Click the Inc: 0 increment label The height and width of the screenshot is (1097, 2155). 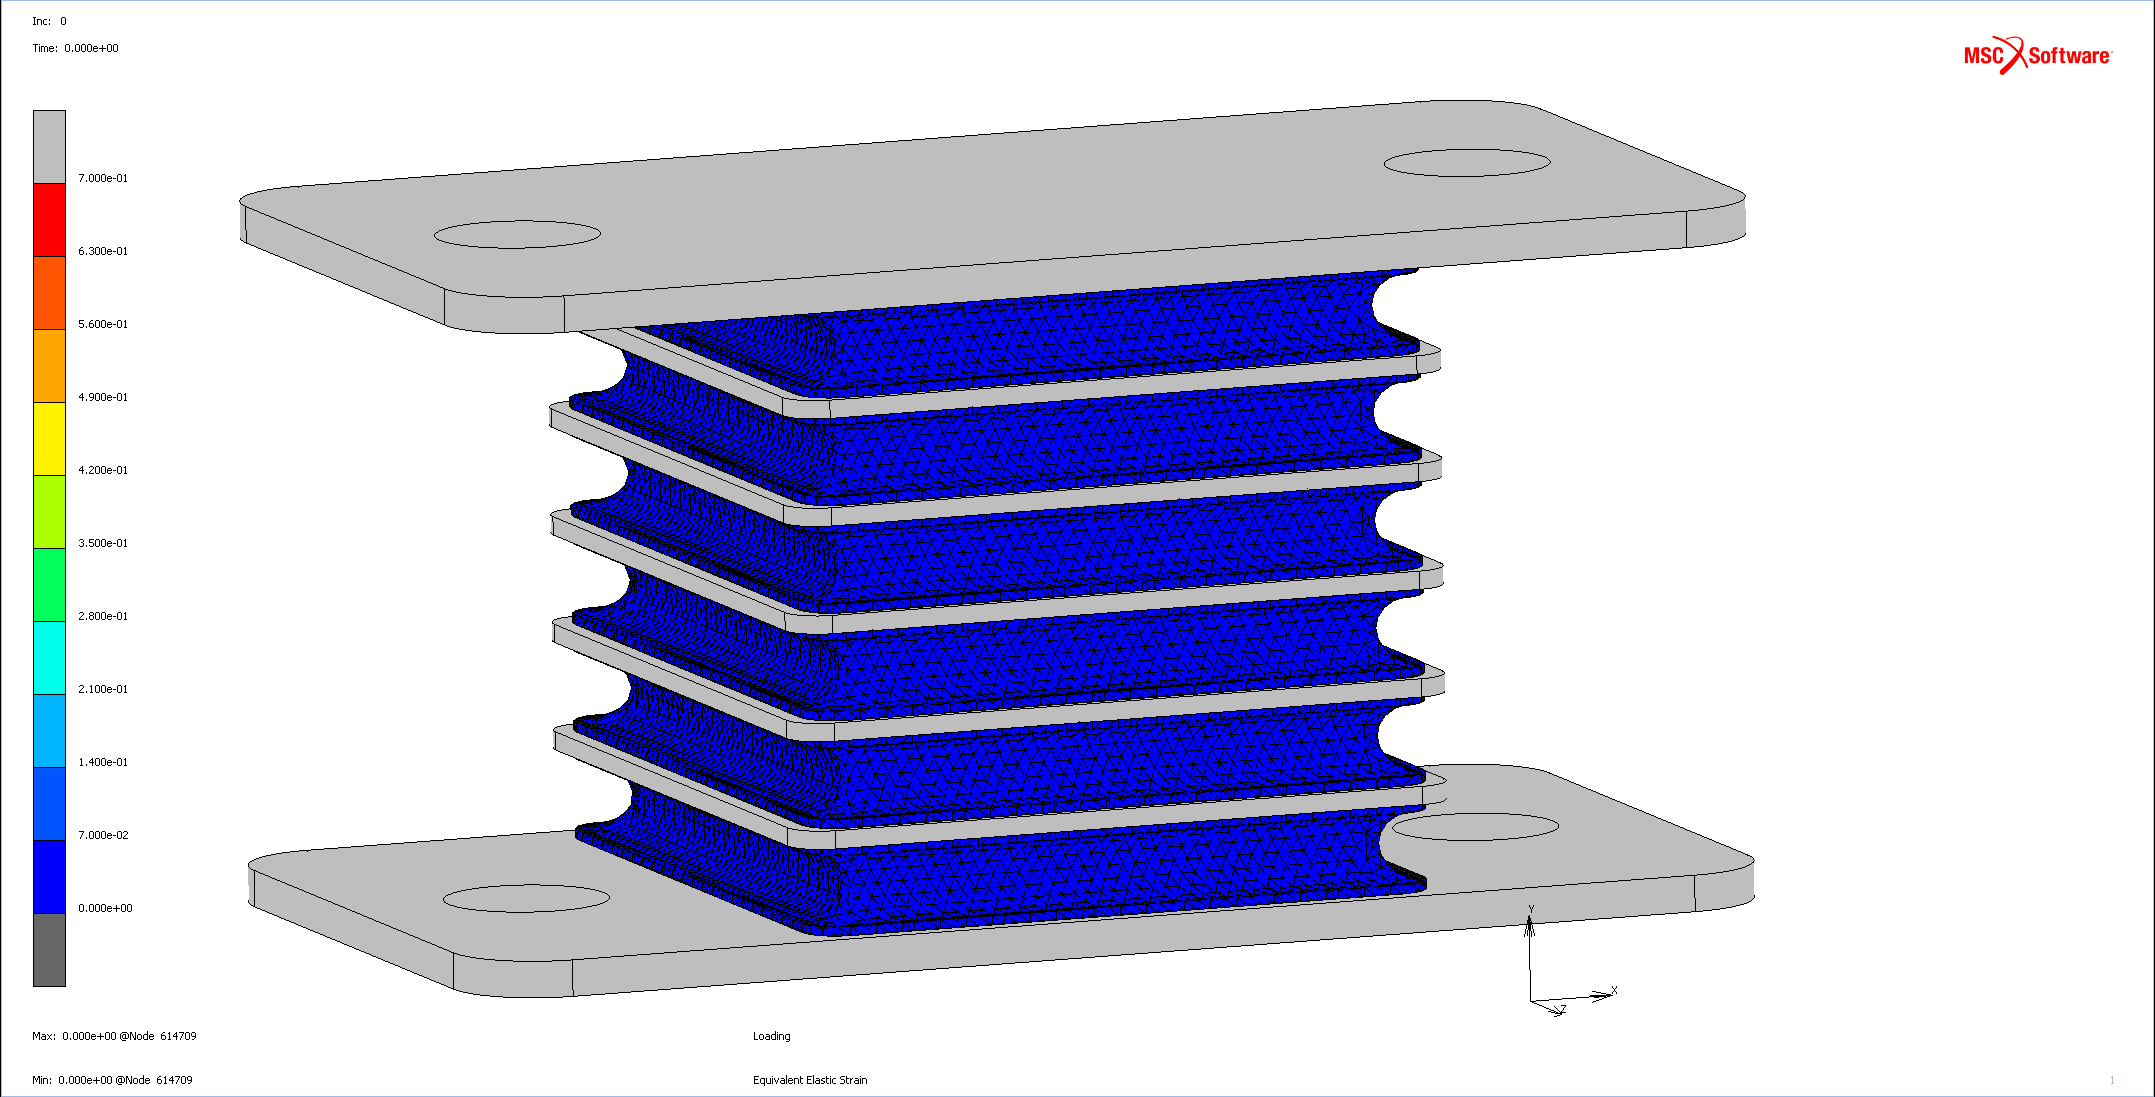49,21
